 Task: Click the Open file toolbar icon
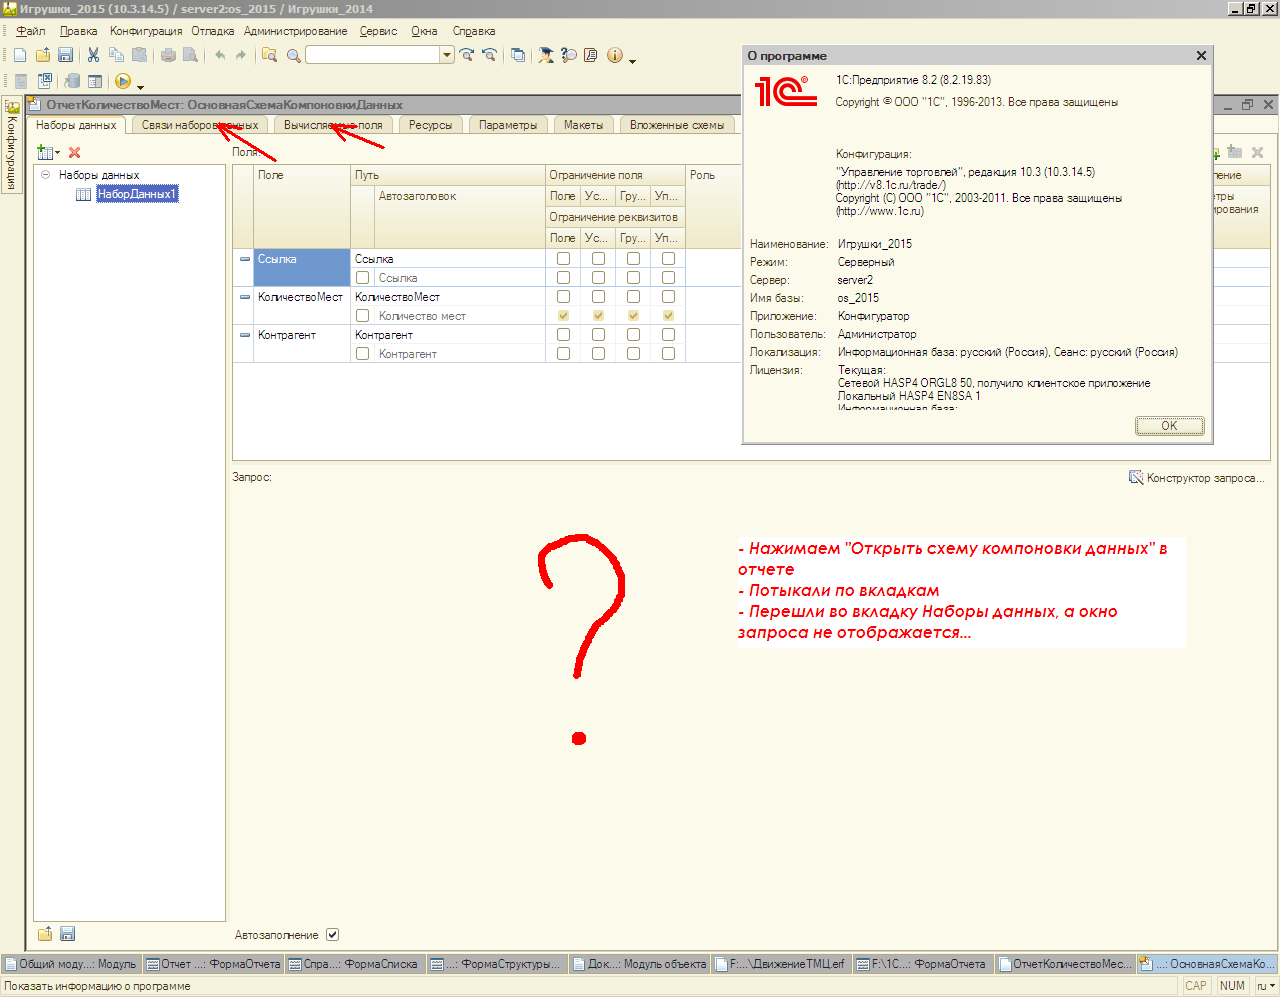(x=43, y=55)
